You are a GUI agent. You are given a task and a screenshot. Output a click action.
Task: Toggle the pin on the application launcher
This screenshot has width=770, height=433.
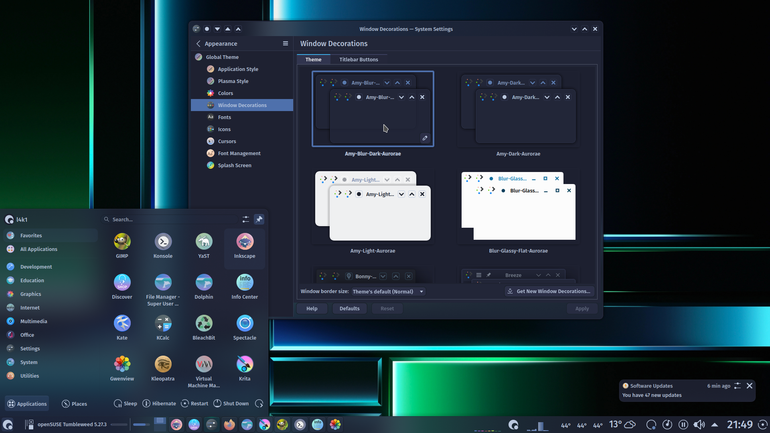[x=259, y=219]
